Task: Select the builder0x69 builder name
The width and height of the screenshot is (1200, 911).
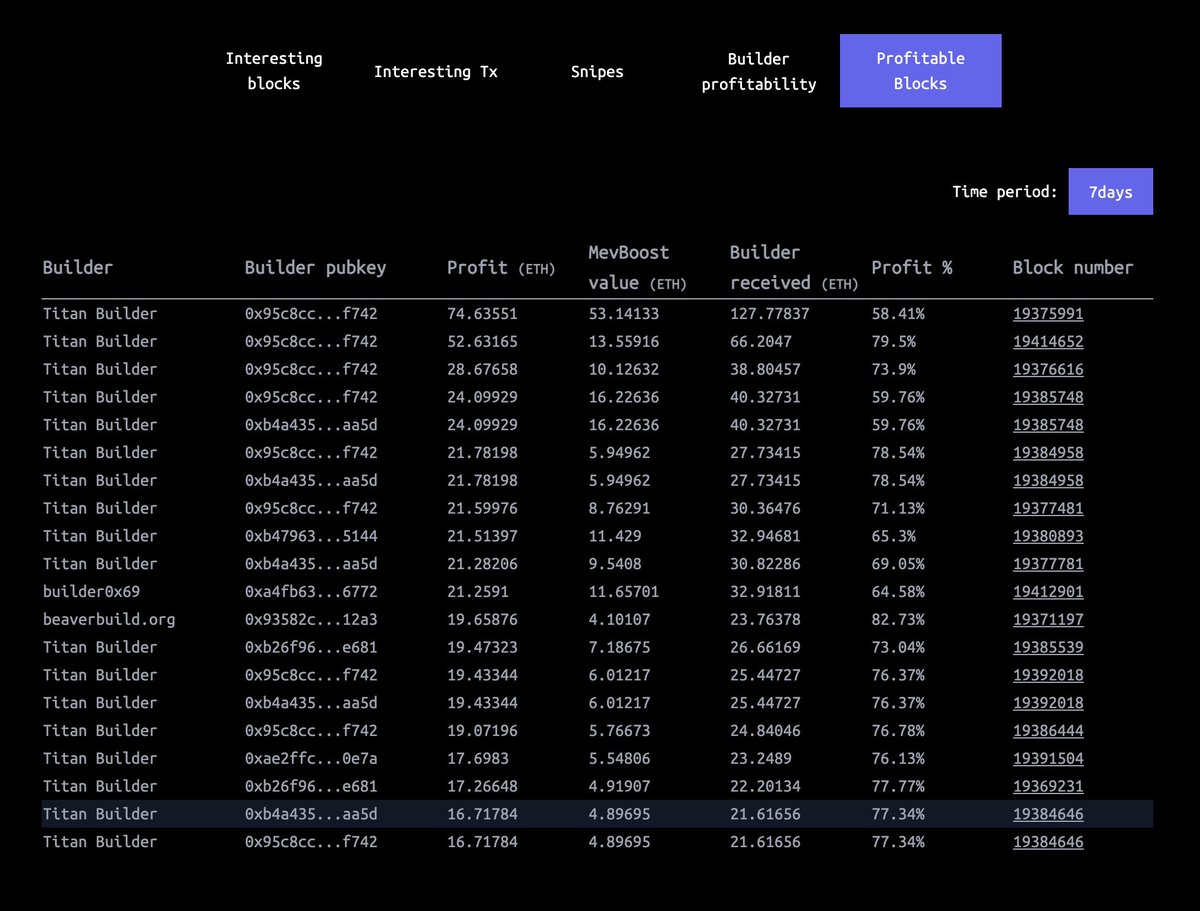Action: pos(91,592)
